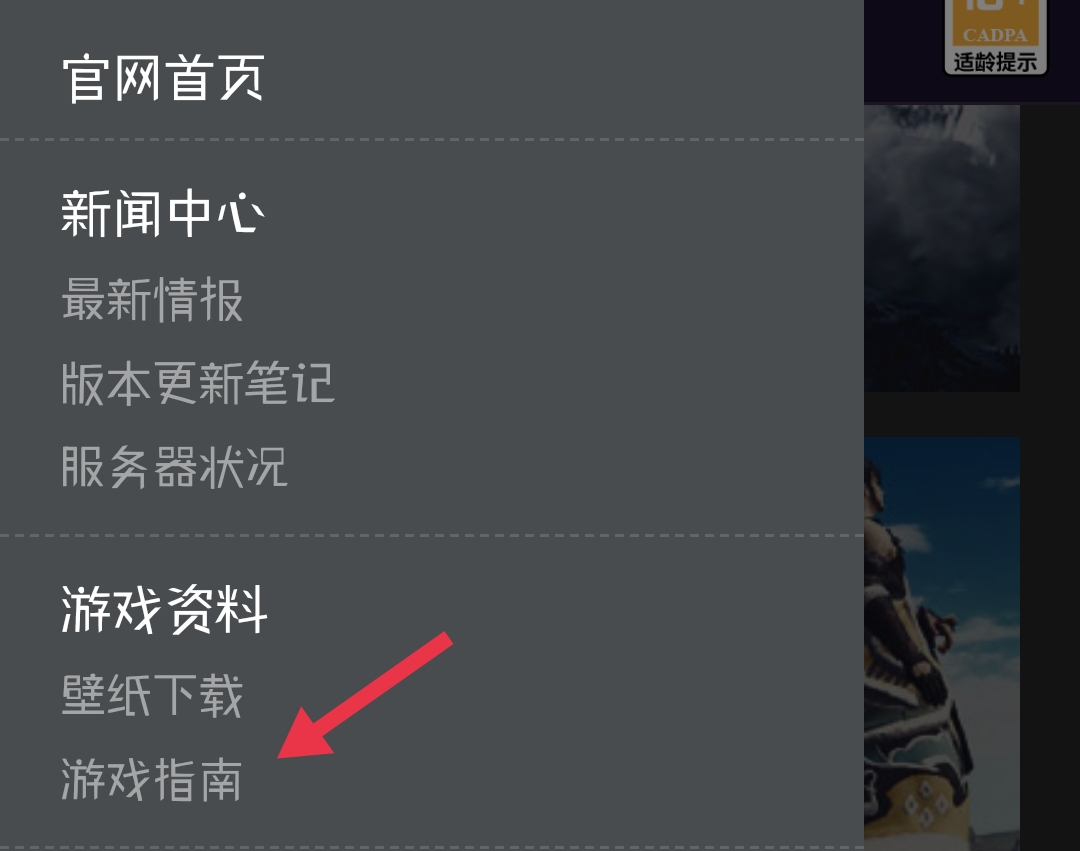Click the CADPA text on the gold badge

[995, 34]
